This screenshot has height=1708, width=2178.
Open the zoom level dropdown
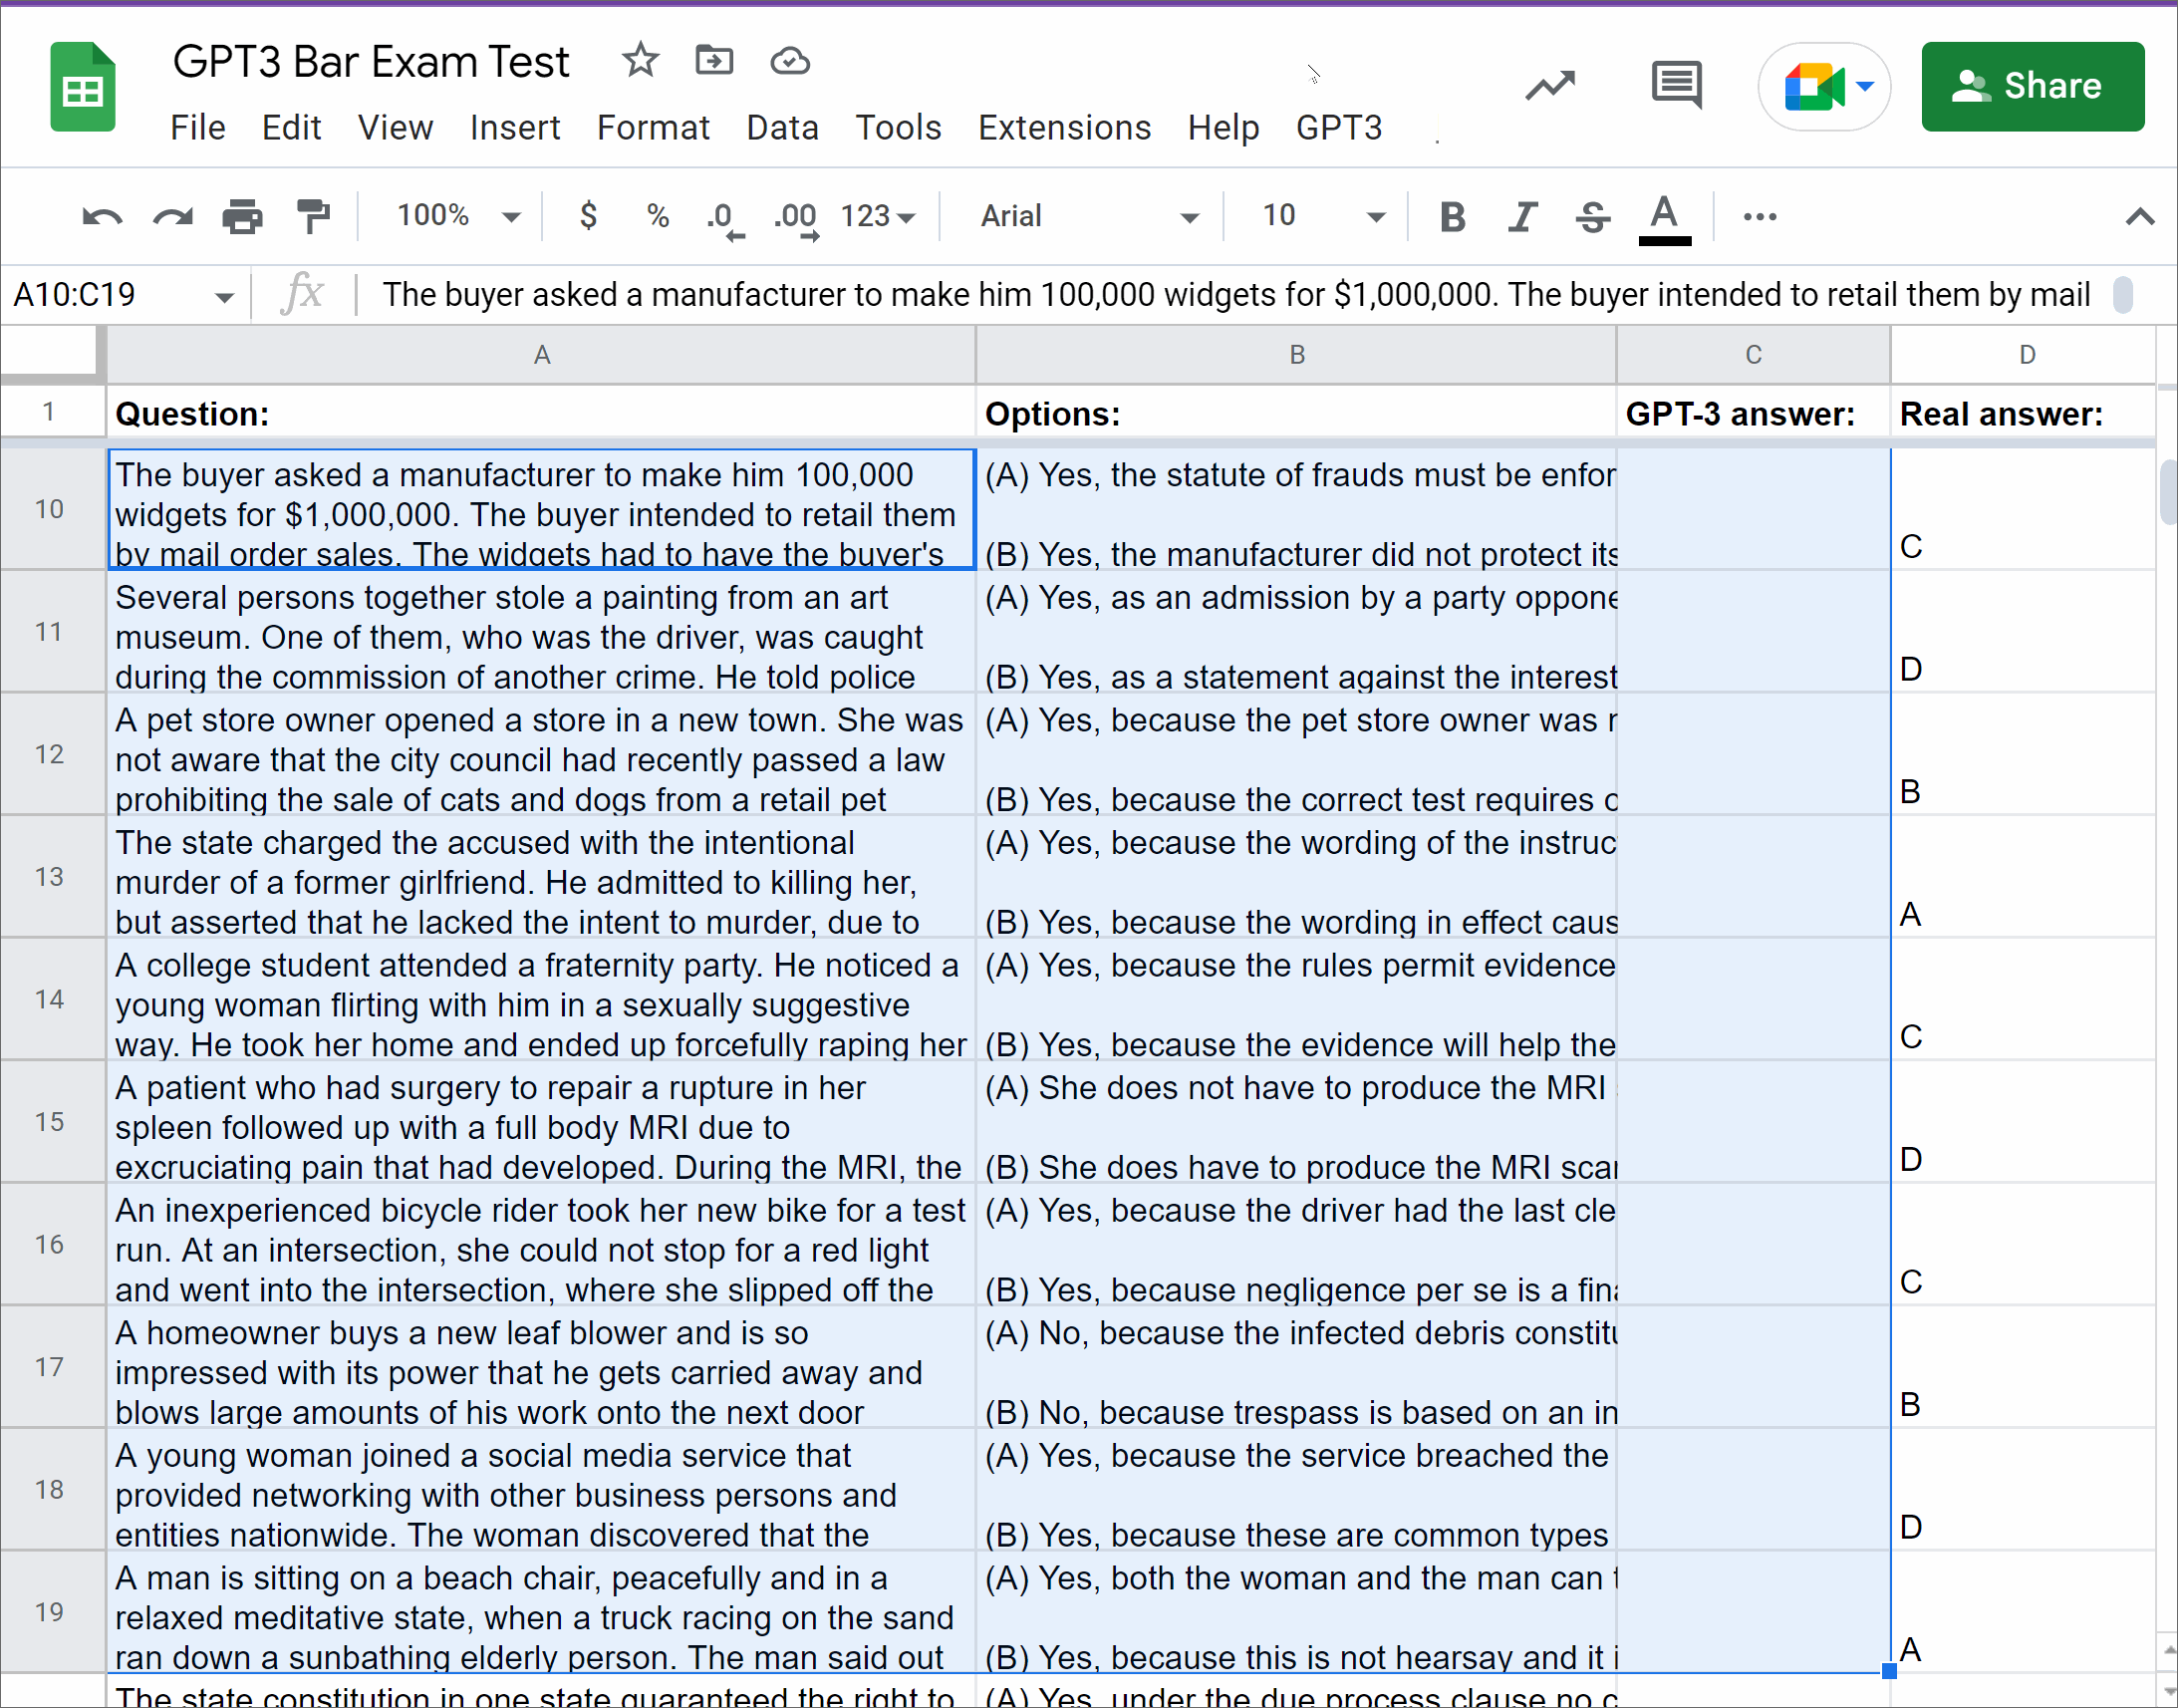click(458, 215)
